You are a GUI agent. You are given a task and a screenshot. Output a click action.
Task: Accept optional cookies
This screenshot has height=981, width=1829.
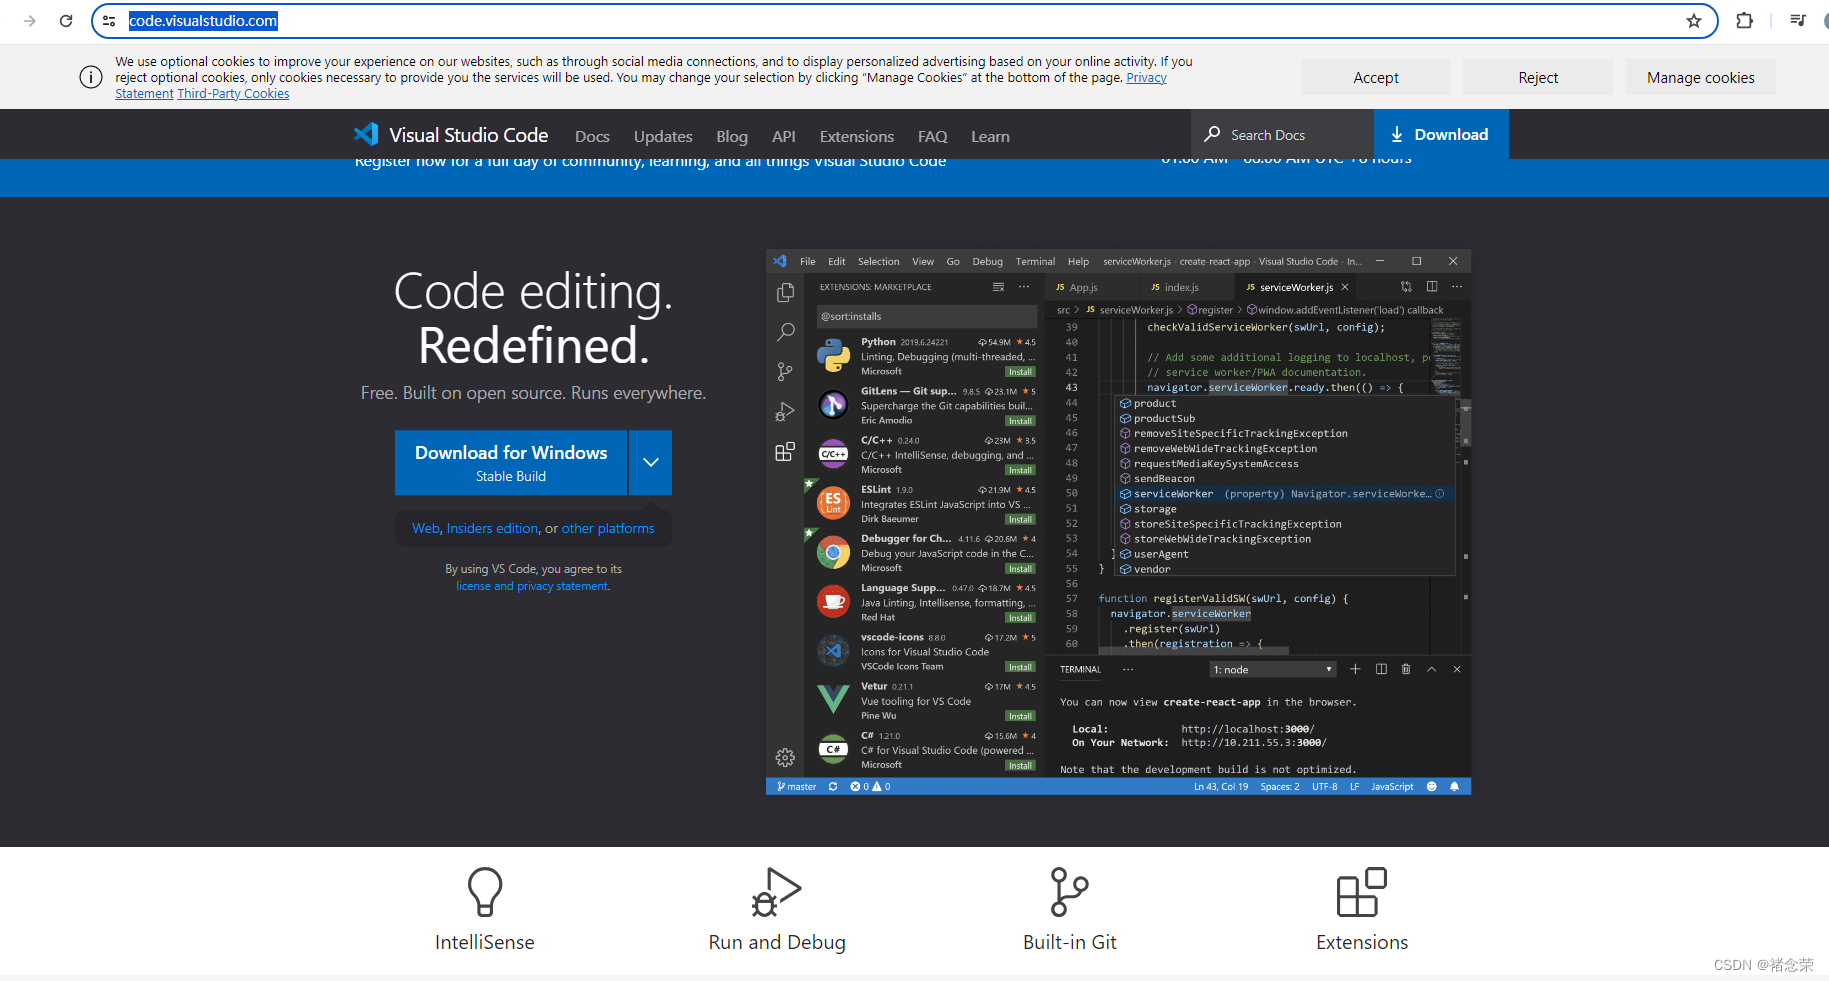[x=1376, y=77]
